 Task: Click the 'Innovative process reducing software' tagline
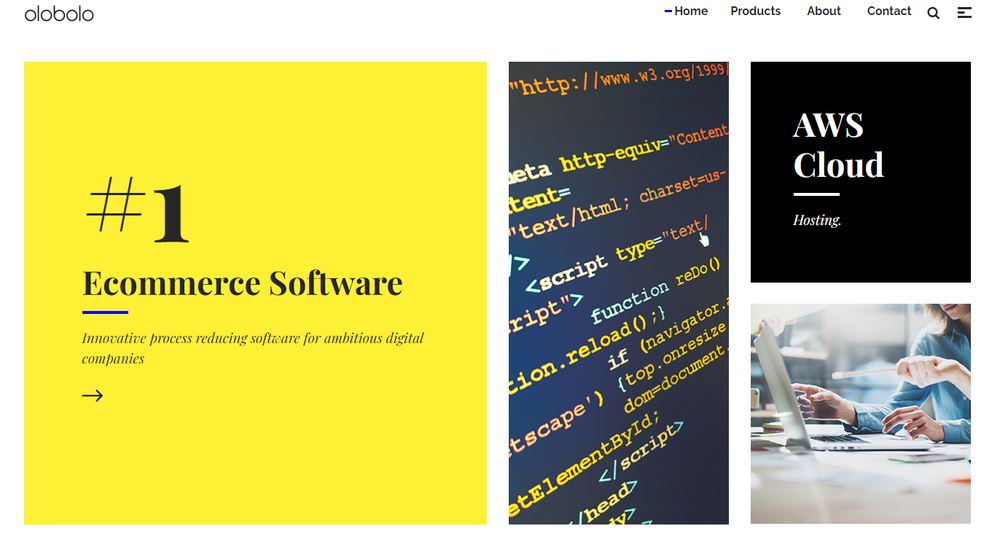point(253,348)
